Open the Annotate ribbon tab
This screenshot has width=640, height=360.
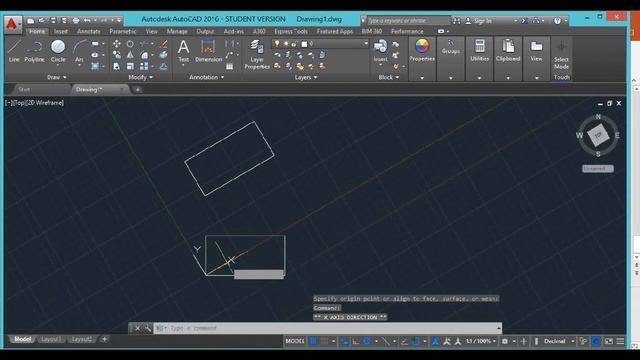click(89, 31)
